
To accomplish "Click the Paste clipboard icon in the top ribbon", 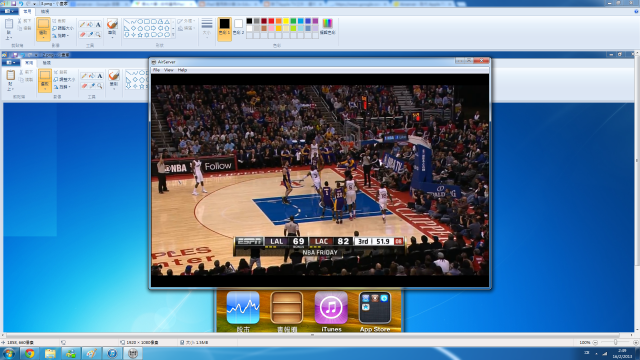I will pos(9,24).
